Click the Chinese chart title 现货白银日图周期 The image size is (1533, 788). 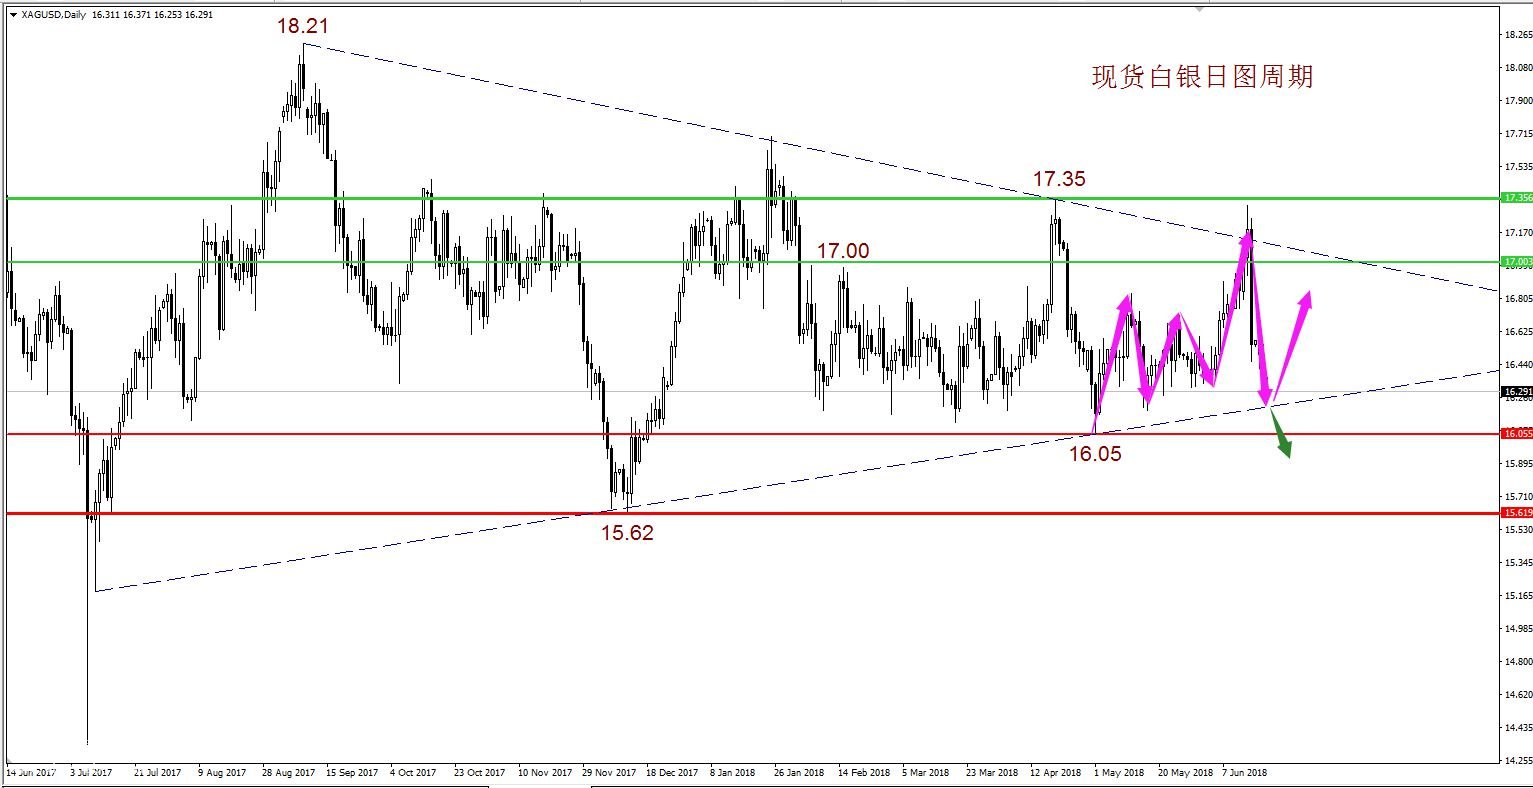(1202, 77)
